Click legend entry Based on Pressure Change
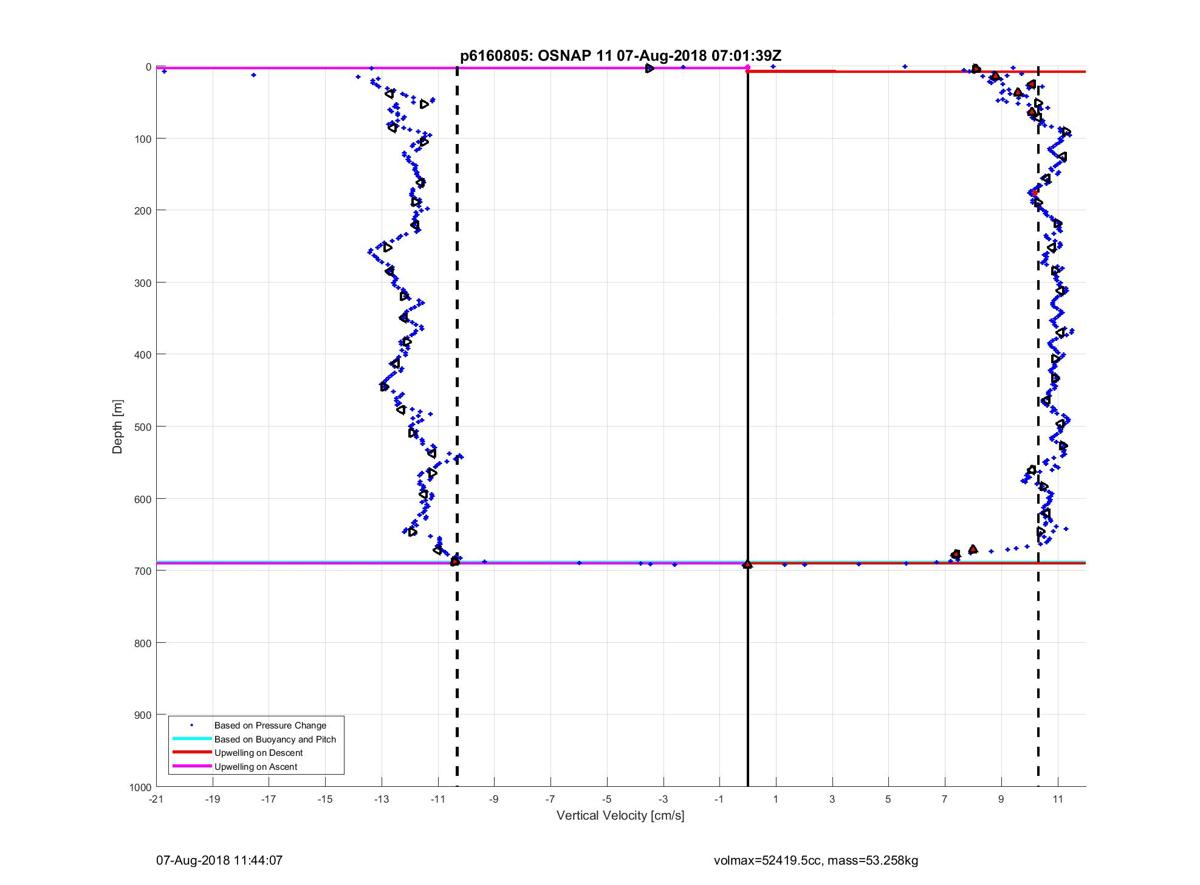Viewport: 1200px width, 885px height. point(270,725)
